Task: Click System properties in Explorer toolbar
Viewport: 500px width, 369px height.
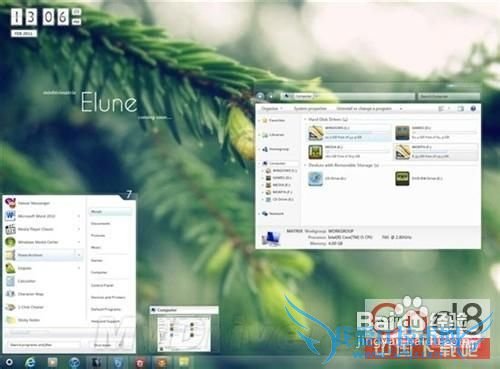Action: pyautogui.click(x=310, y=109)
